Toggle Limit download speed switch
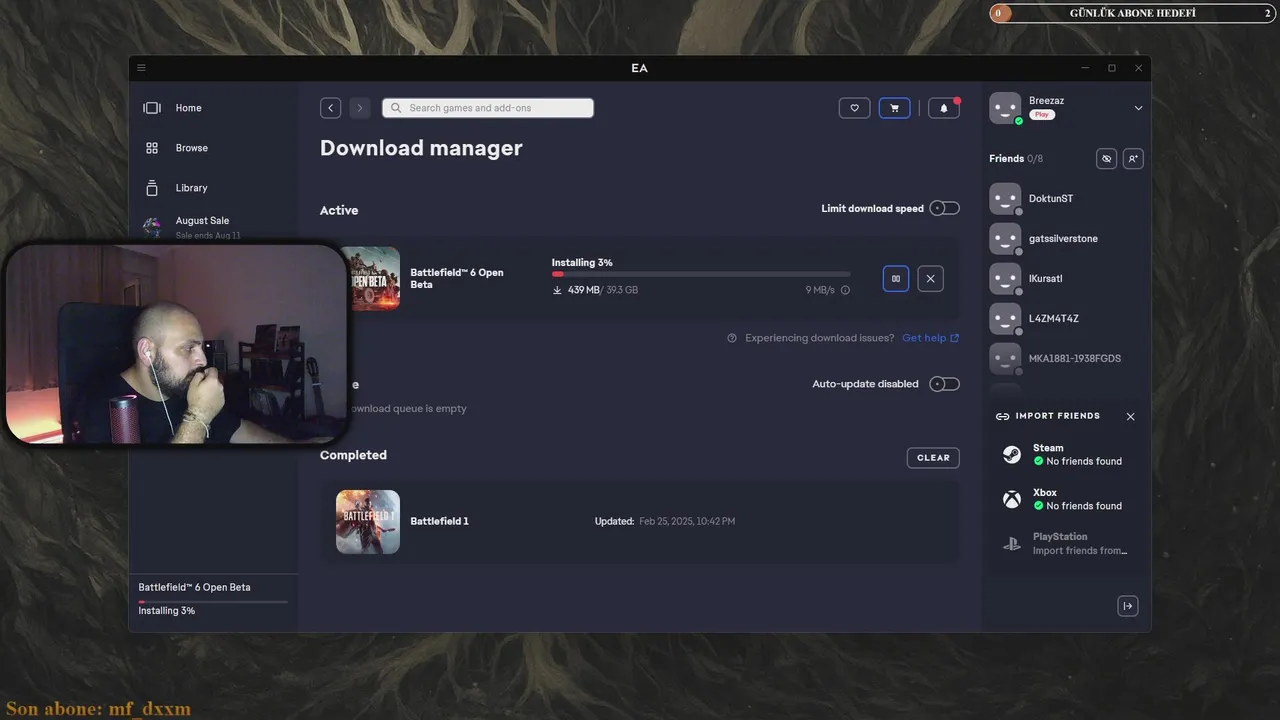 pyautogui.click(x=944, y=208)
